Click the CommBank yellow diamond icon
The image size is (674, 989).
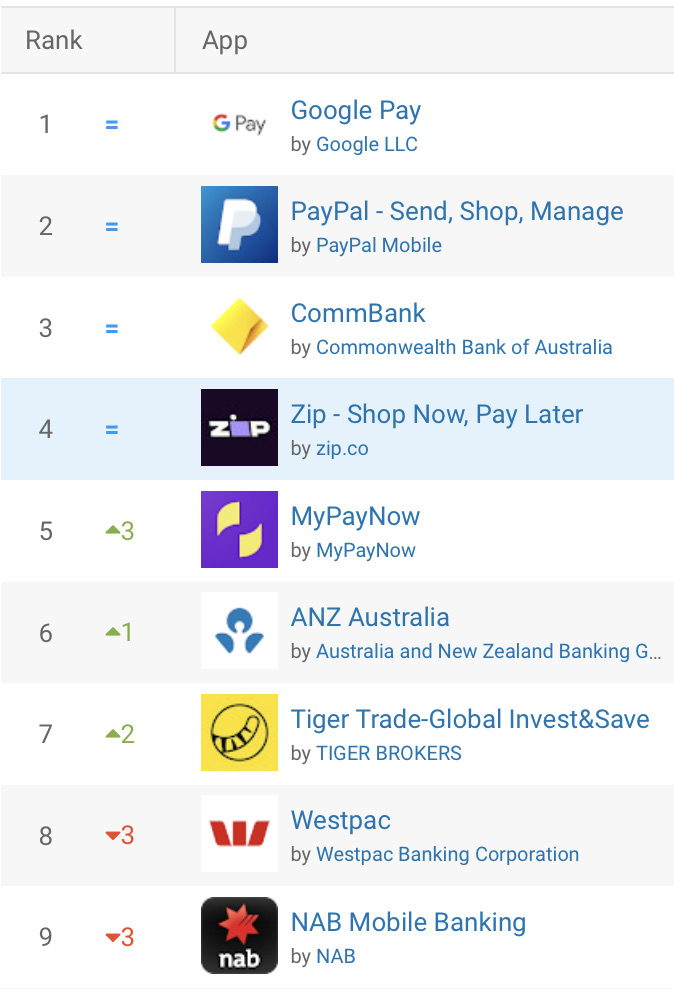pyautogui.click(x=239, y=327)
